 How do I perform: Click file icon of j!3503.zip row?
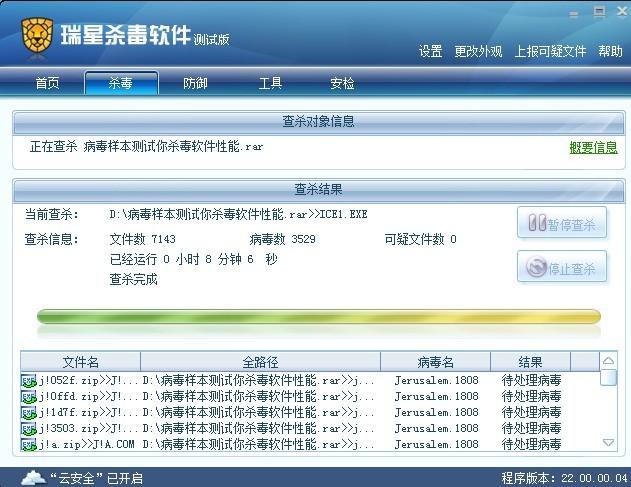pos(29,428)
